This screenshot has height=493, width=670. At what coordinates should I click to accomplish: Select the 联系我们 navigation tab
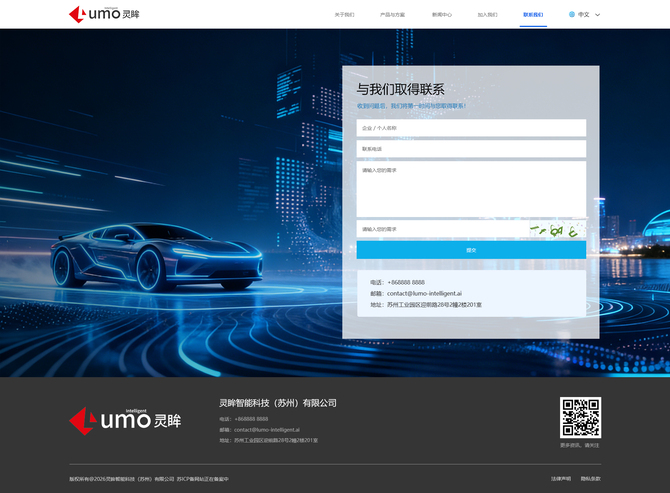coord(533,15)
